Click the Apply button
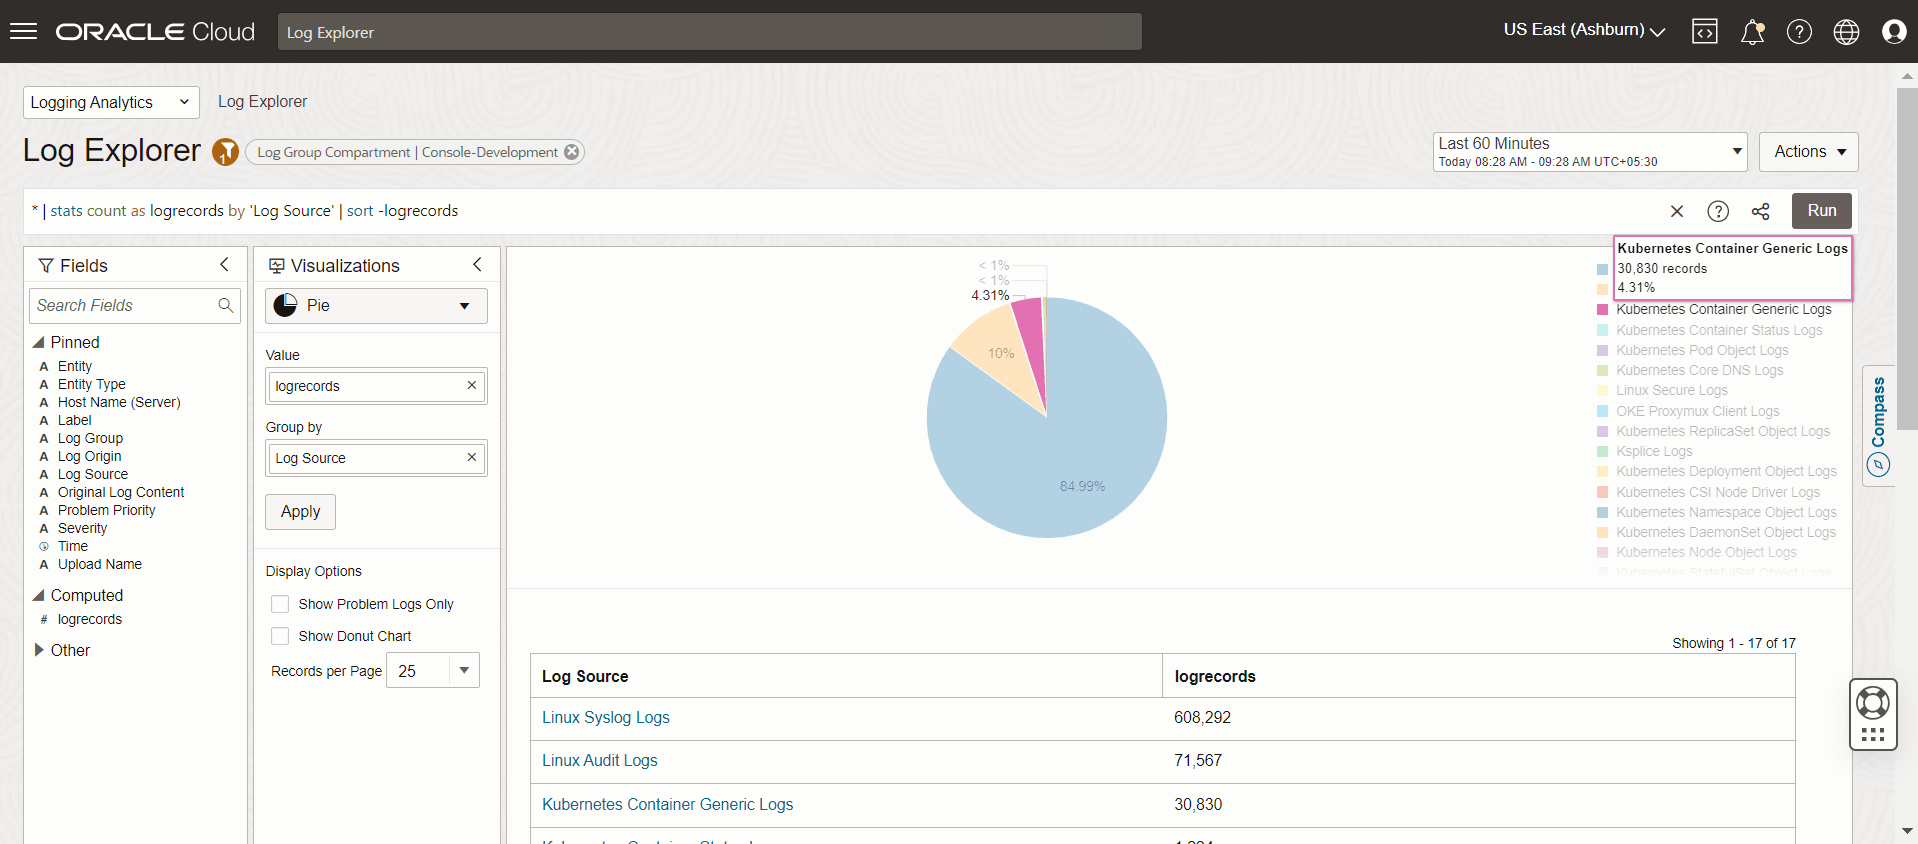 (300, 511)
